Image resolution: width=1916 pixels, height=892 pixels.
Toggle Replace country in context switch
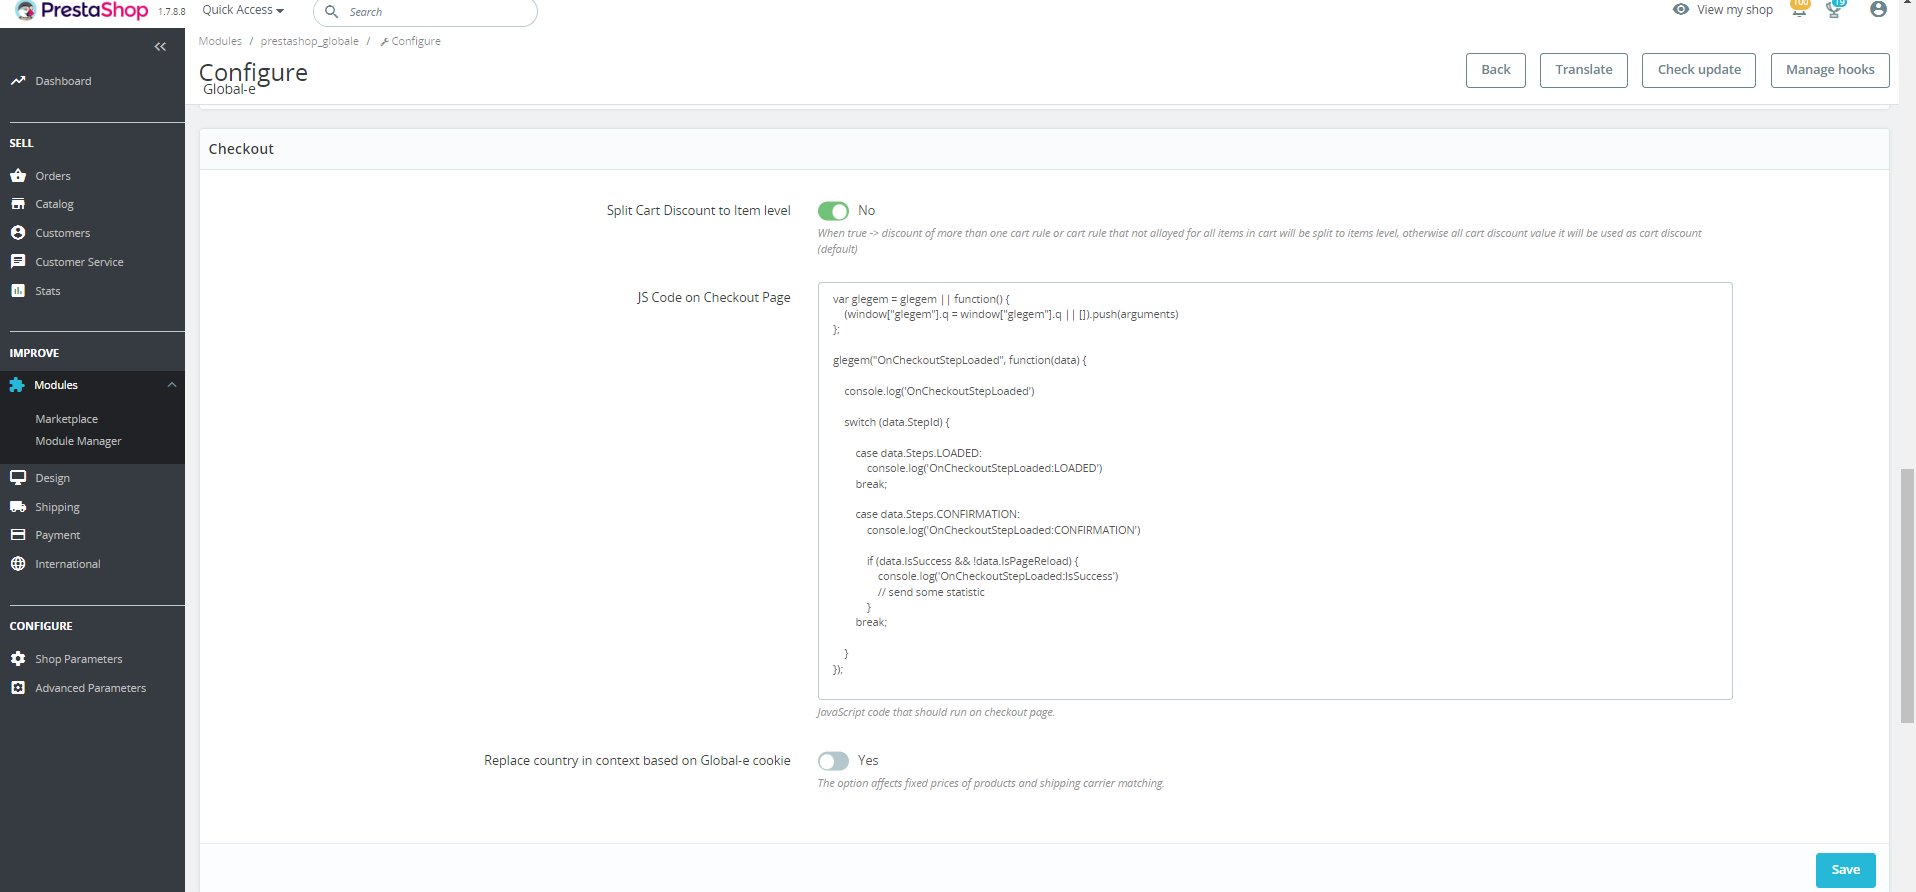coord(833,761)
